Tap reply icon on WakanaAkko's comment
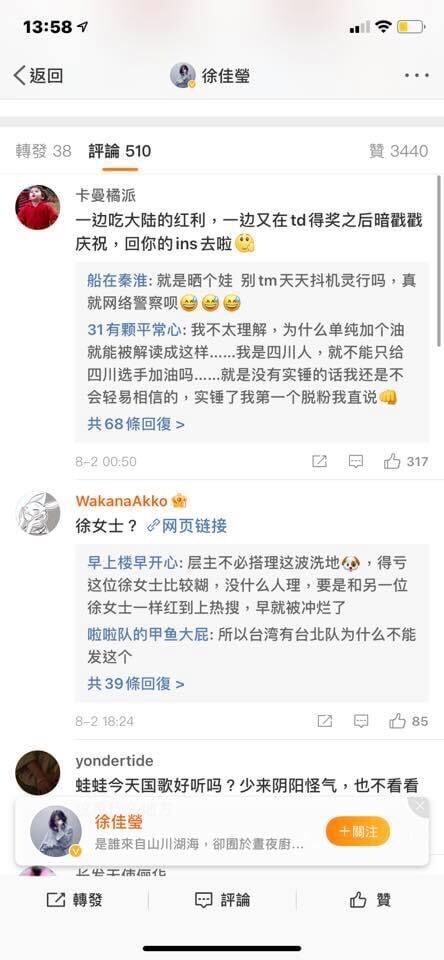This screenshot has height=960, width=444. coord(361,721)
